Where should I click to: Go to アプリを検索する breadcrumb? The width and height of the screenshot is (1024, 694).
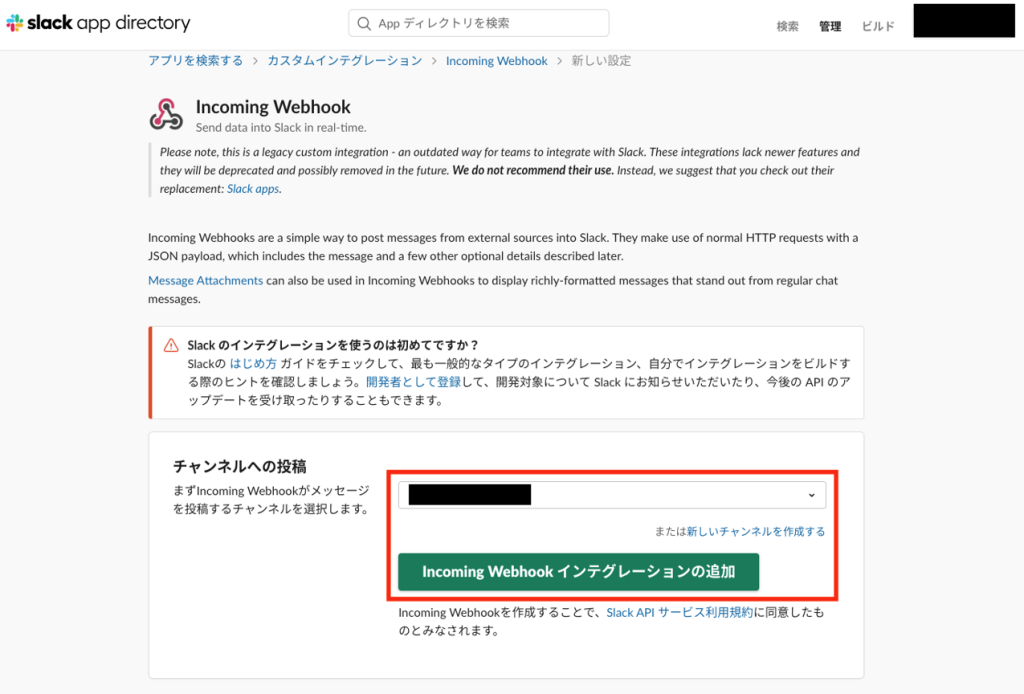tap(195, 61)
